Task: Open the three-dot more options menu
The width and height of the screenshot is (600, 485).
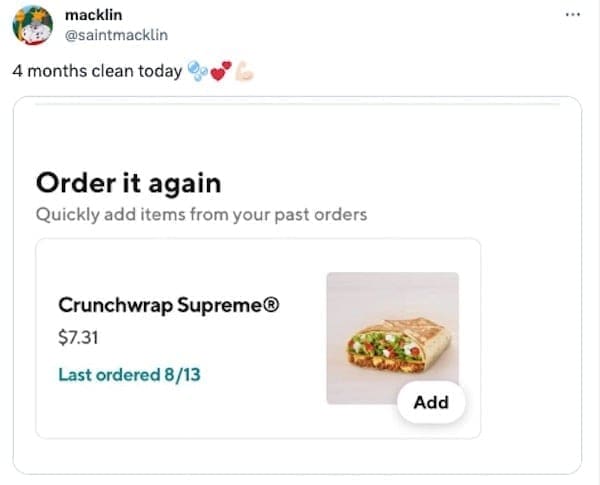Action: 572,17
